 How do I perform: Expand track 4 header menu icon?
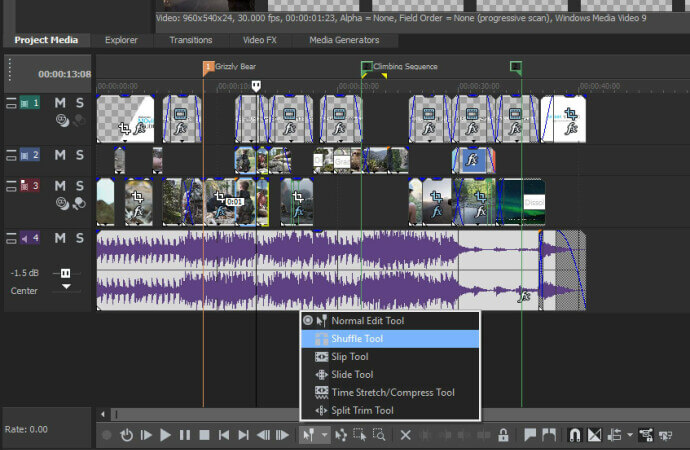12,238
